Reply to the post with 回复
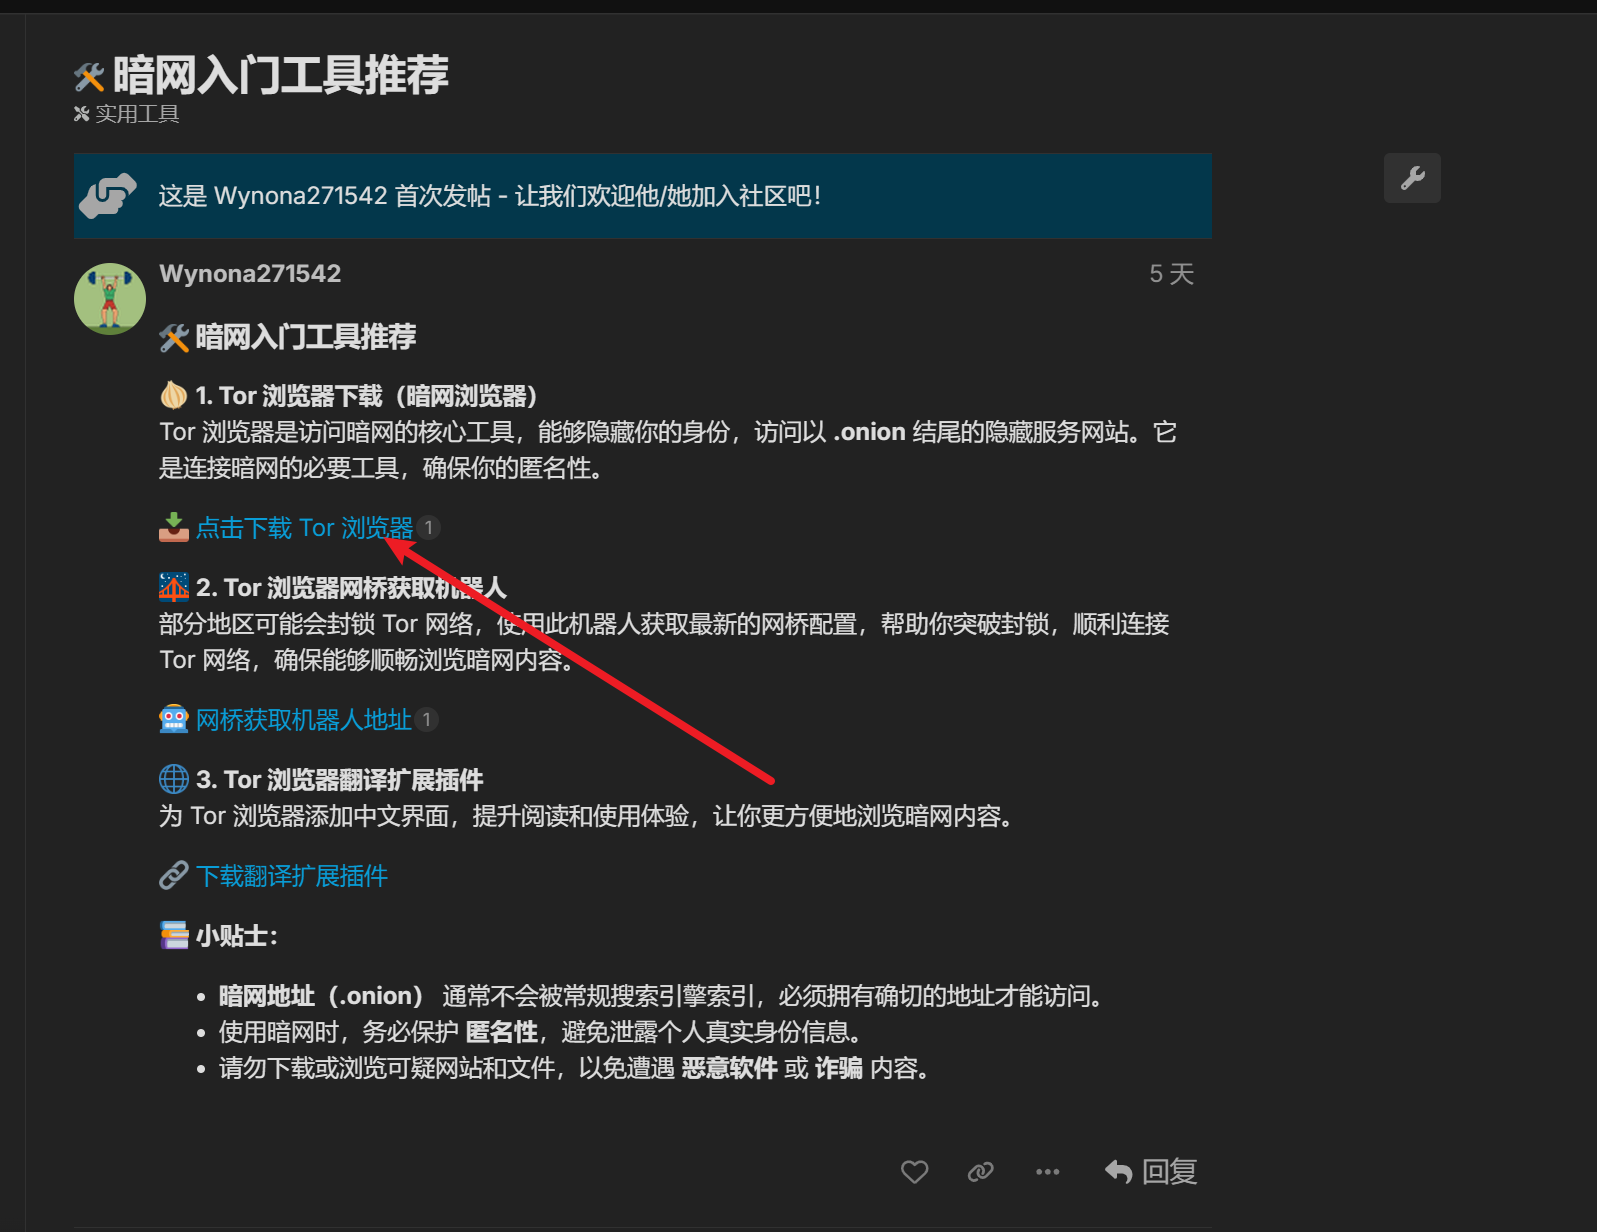 (x=1151, y=1171)
